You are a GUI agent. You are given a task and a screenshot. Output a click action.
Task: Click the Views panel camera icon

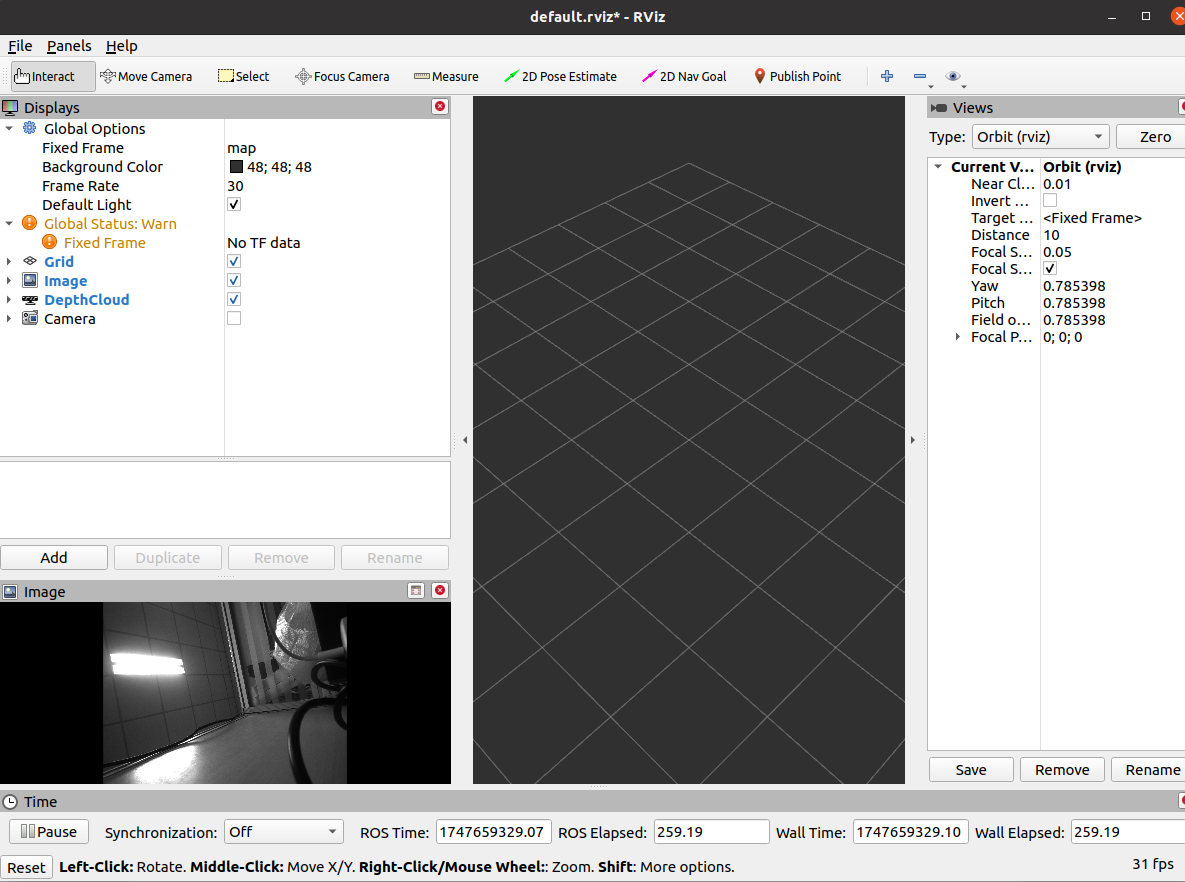click(x=939, y=108)
